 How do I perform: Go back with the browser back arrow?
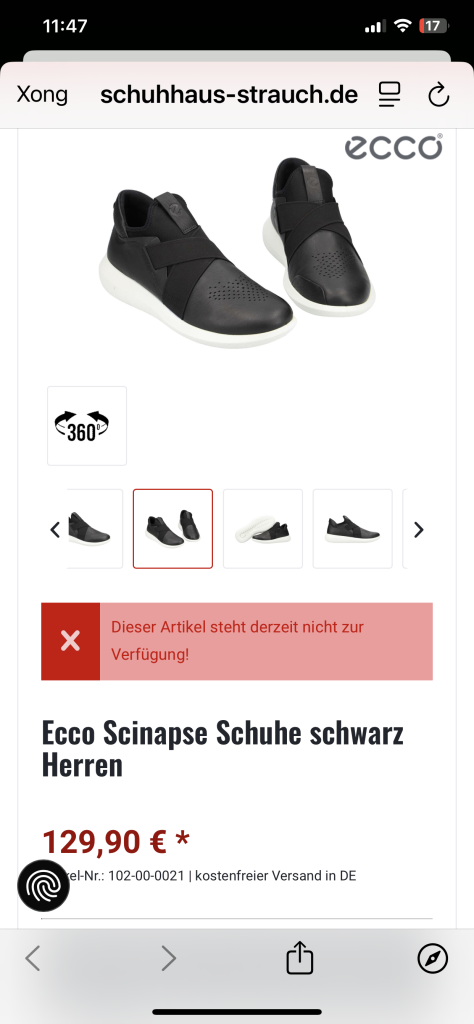33,959
